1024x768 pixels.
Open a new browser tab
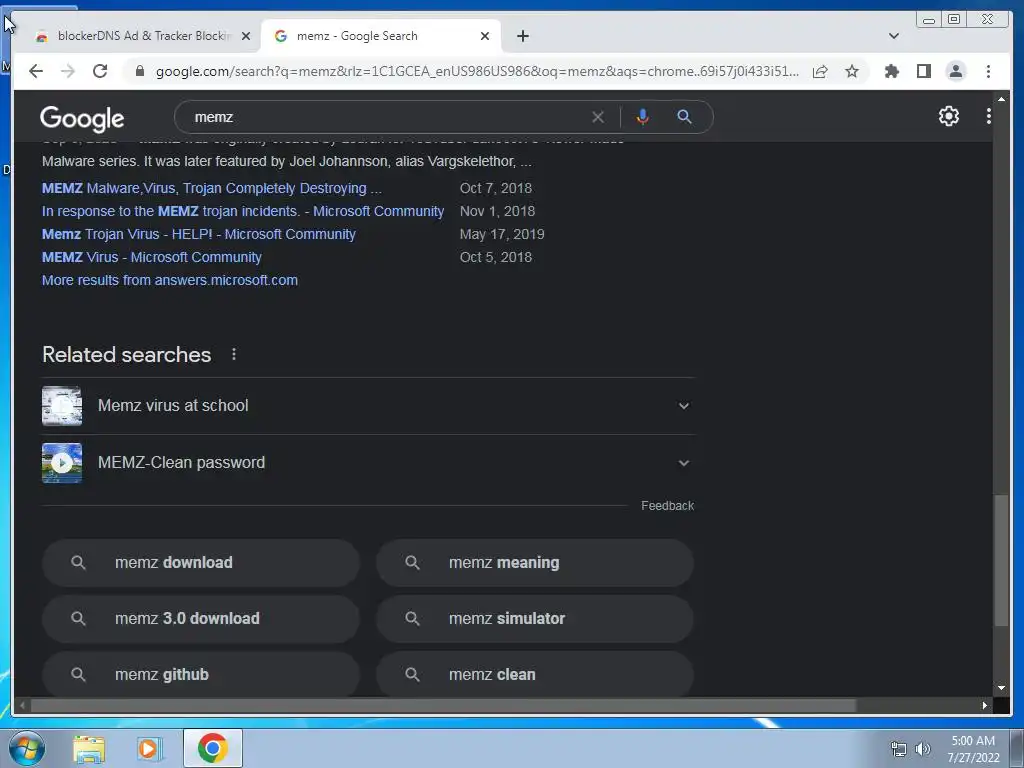coord(522,36)
